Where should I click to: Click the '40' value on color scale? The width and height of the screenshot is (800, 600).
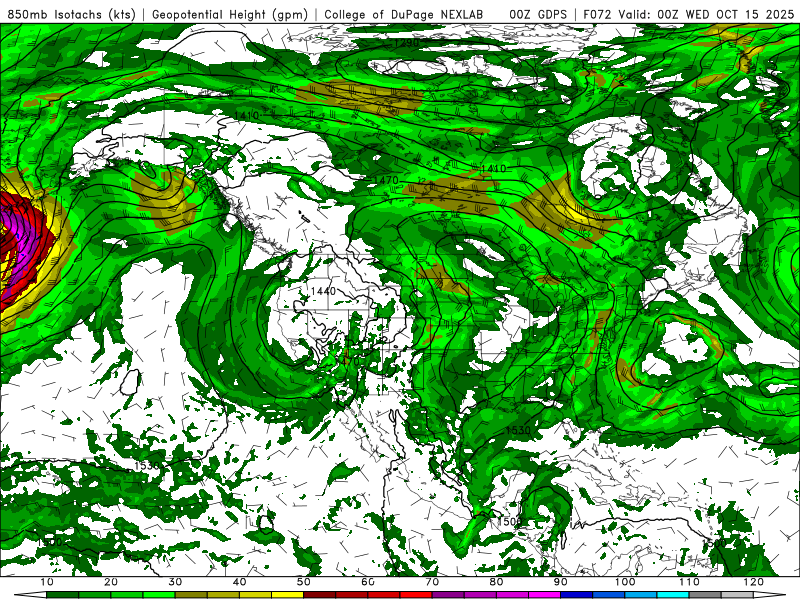(x=239, y=582)
